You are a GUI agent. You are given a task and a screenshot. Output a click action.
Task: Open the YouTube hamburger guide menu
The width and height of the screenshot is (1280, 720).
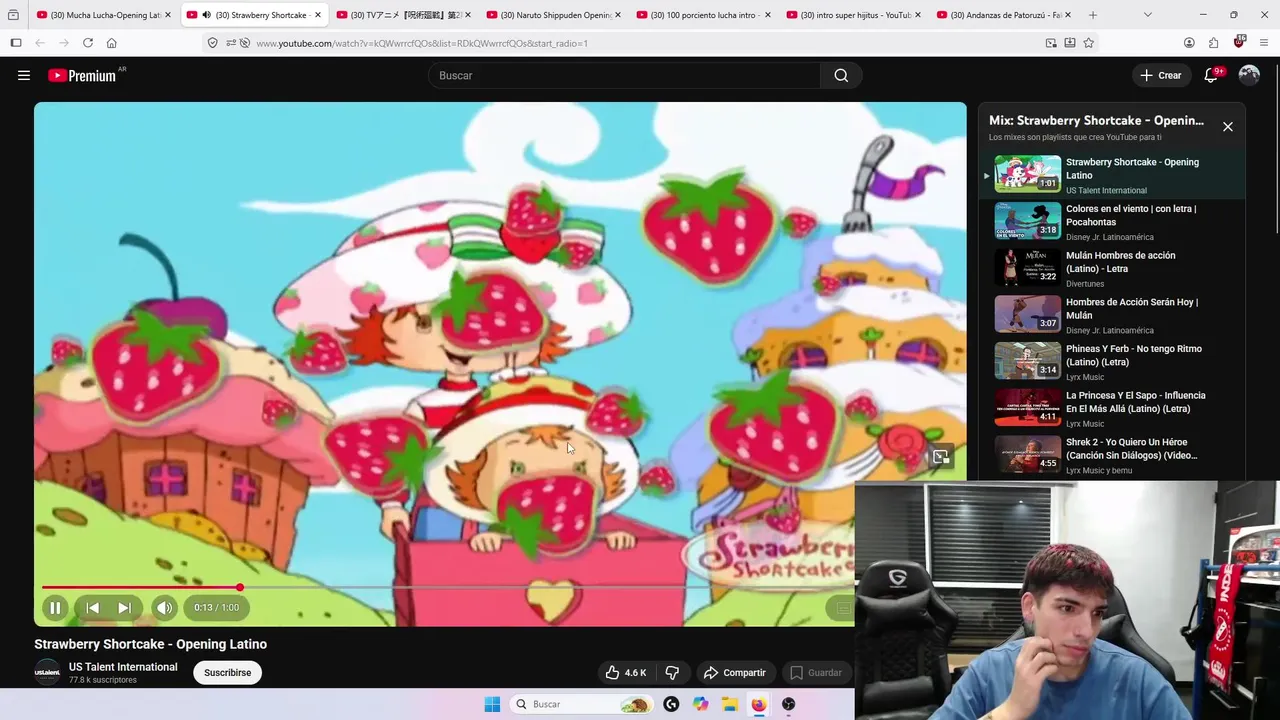pos(24,75)
